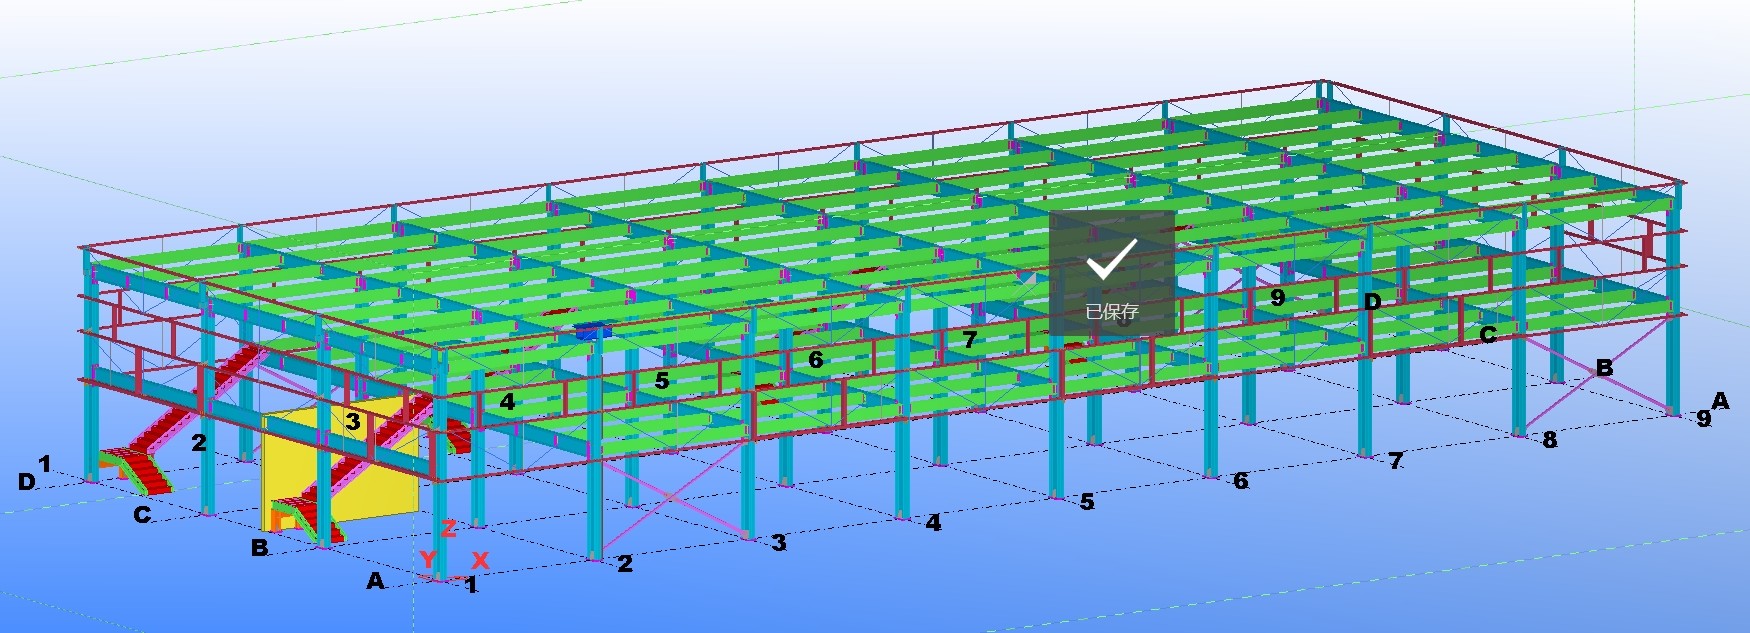Viewport: 1750px width, 633px height.
Task: Click the ground-level grid label C near the stairs
Action: click(142, 515)
